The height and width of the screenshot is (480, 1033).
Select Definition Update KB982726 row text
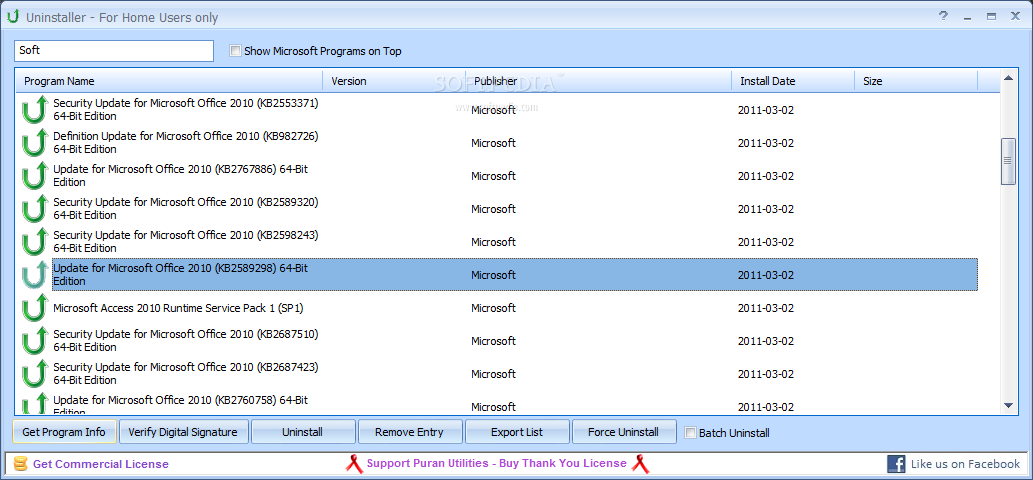click(x=186, y=143)
